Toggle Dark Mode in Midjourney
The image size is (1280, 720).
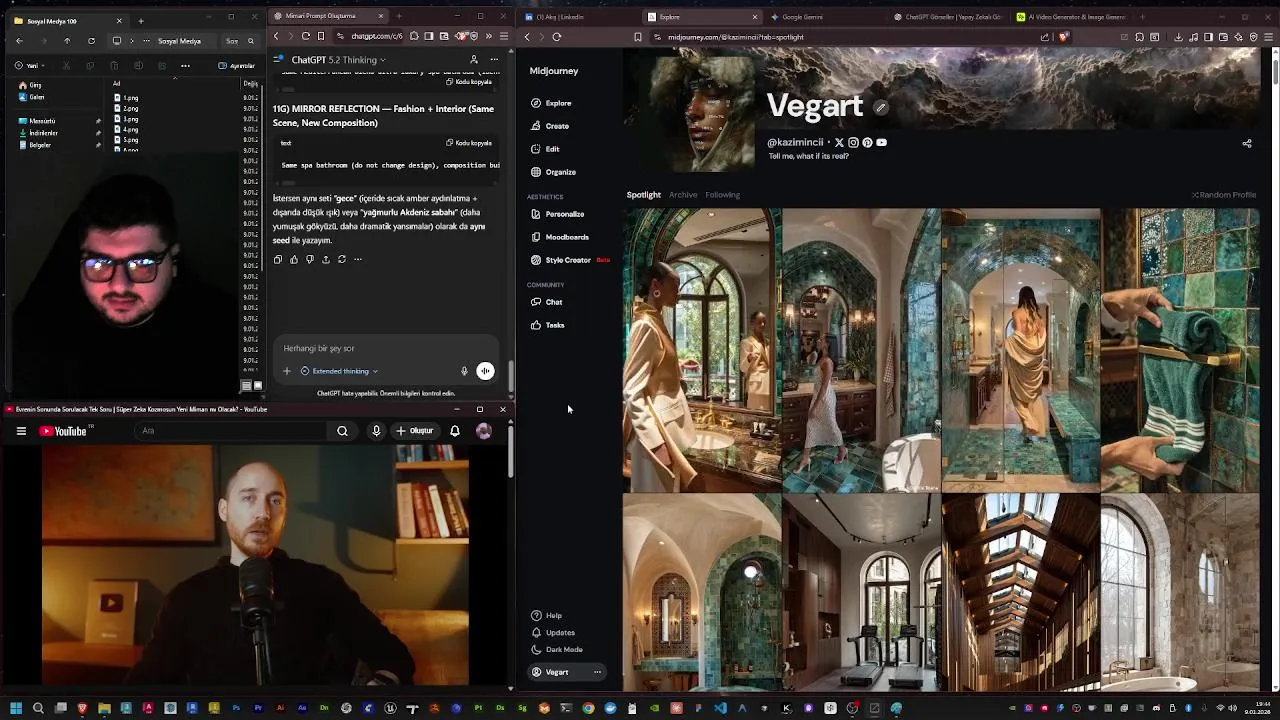pyautogui.click(x=557, y=650)
